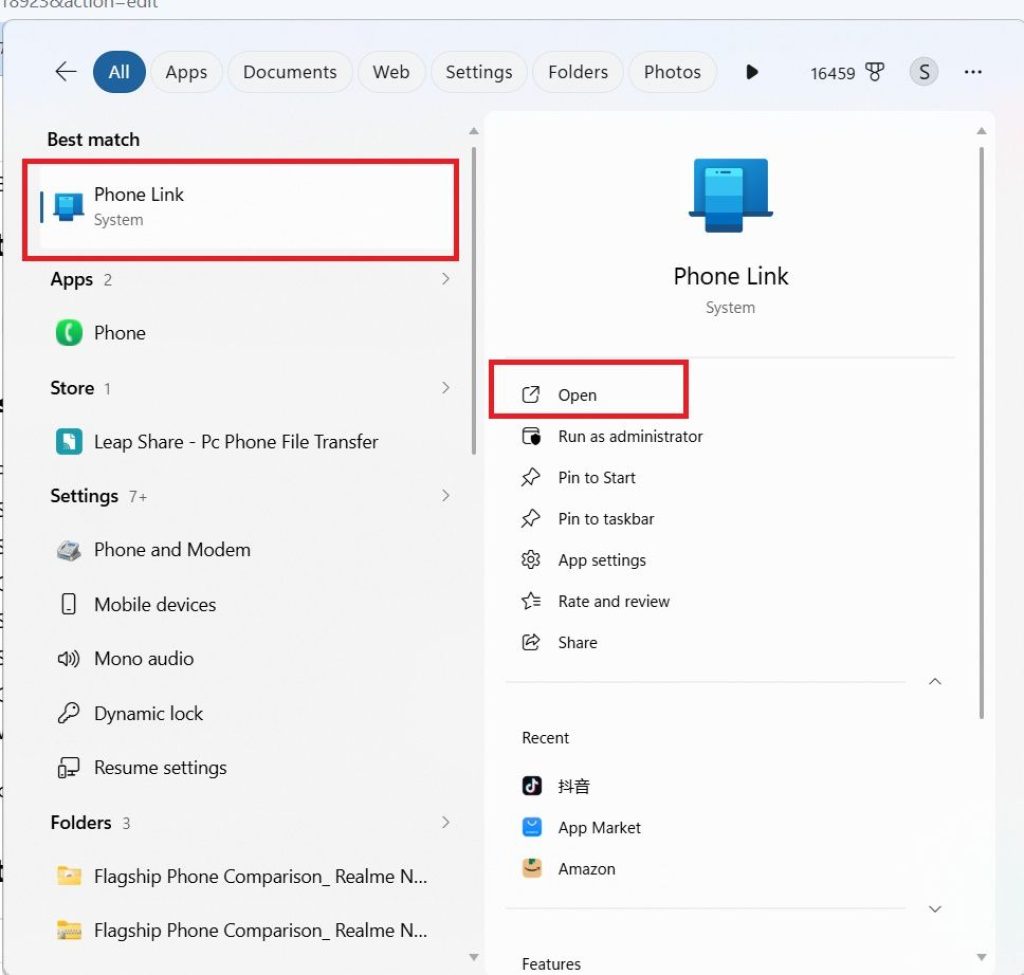1024x975 pixels.
Task: Select Leap Share - Pc Phone File Transfer
Action: point(236,441)
